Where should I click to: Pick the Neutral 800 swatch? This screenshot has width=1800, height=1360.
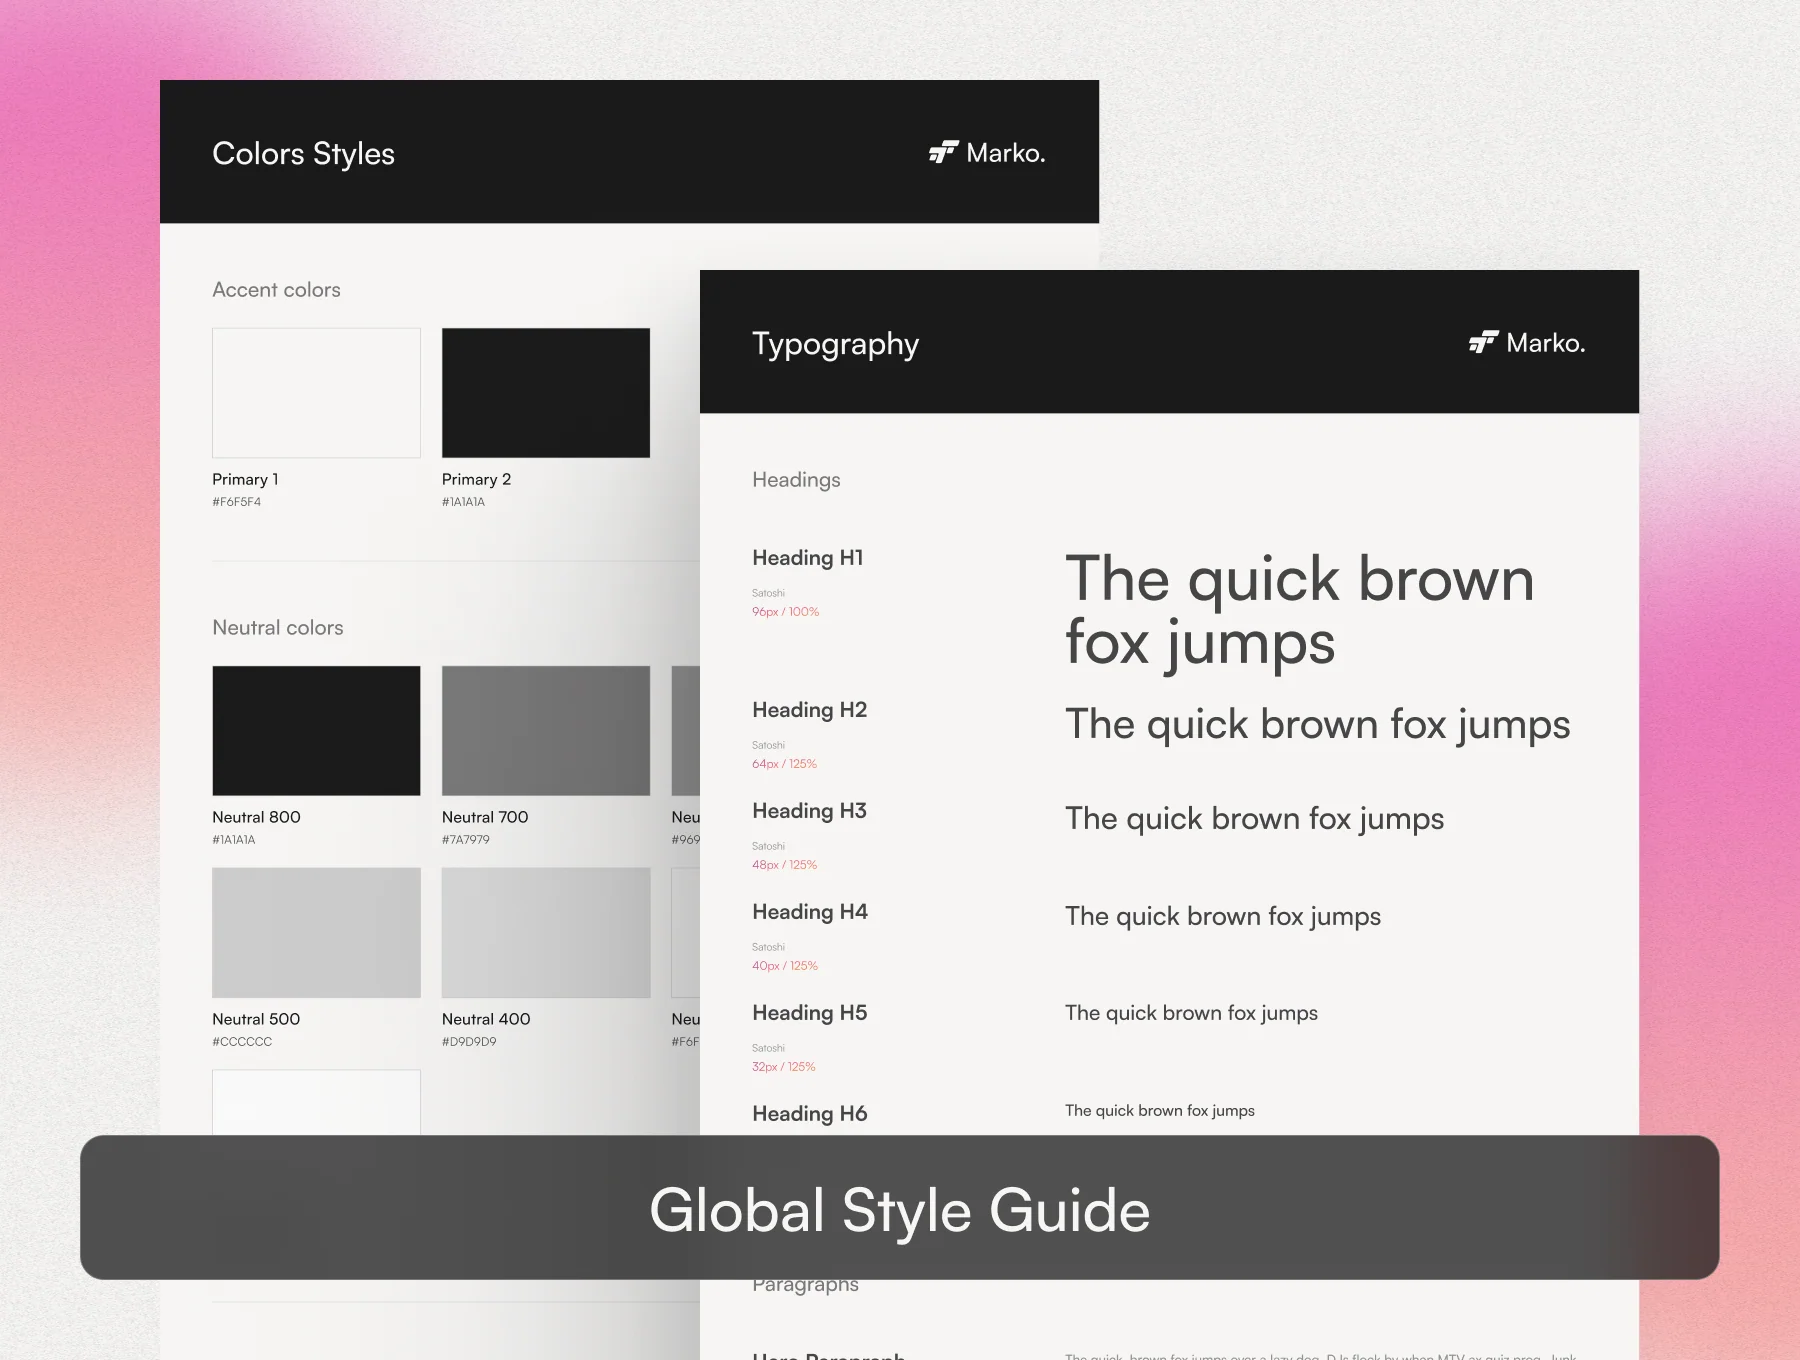[316, 731]
